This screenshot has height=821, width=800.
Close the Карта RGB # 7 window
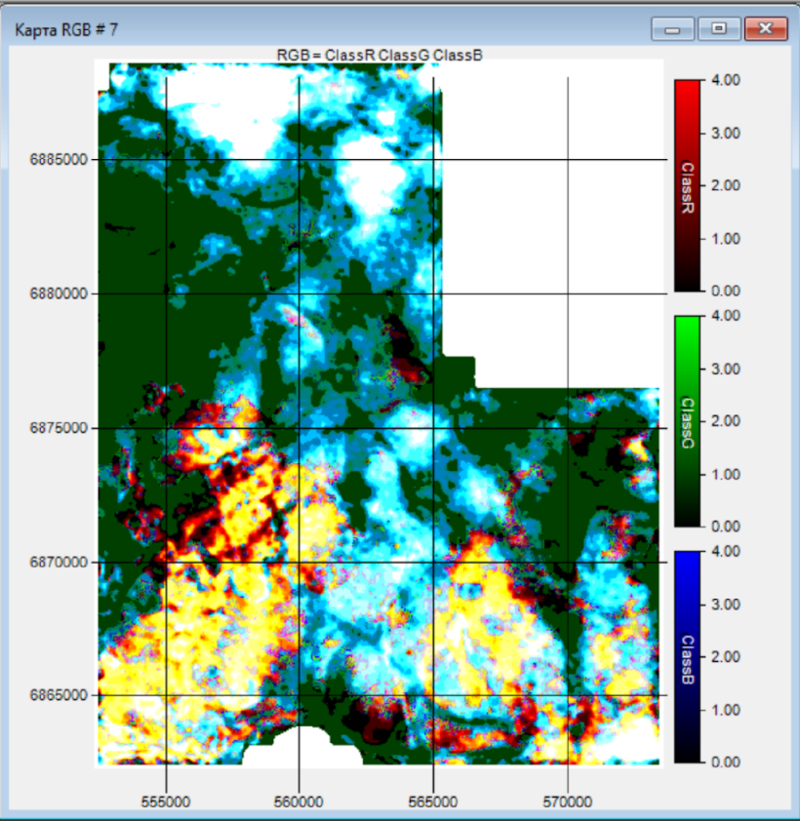tap(766, 29)
